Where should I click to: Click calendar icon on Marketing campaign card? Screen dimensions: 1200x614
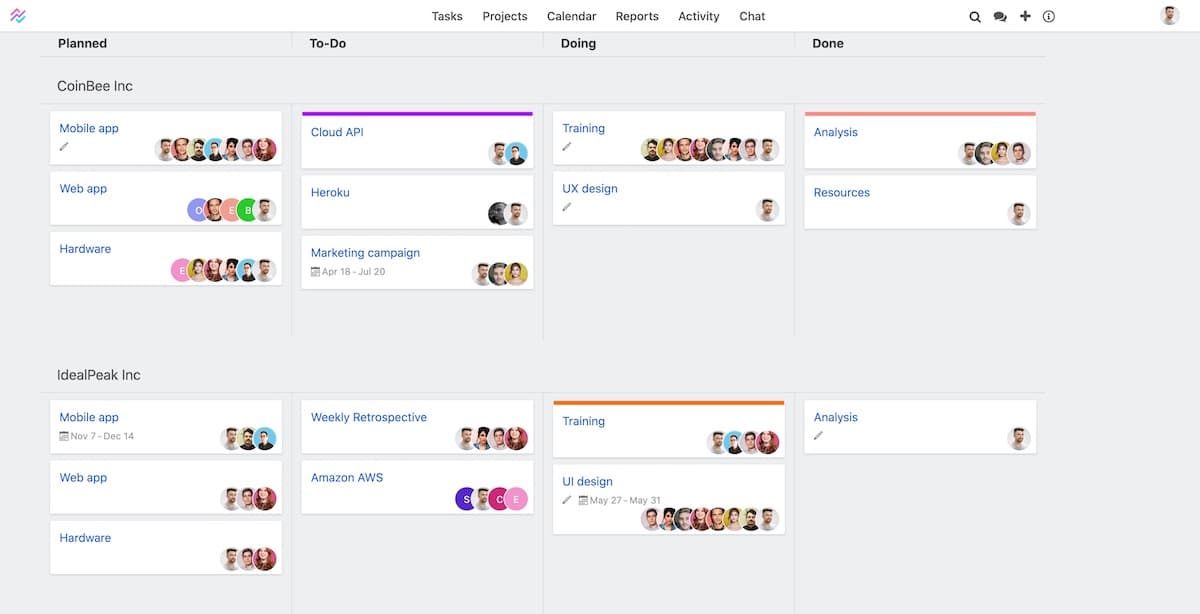(x=315, y=272)
